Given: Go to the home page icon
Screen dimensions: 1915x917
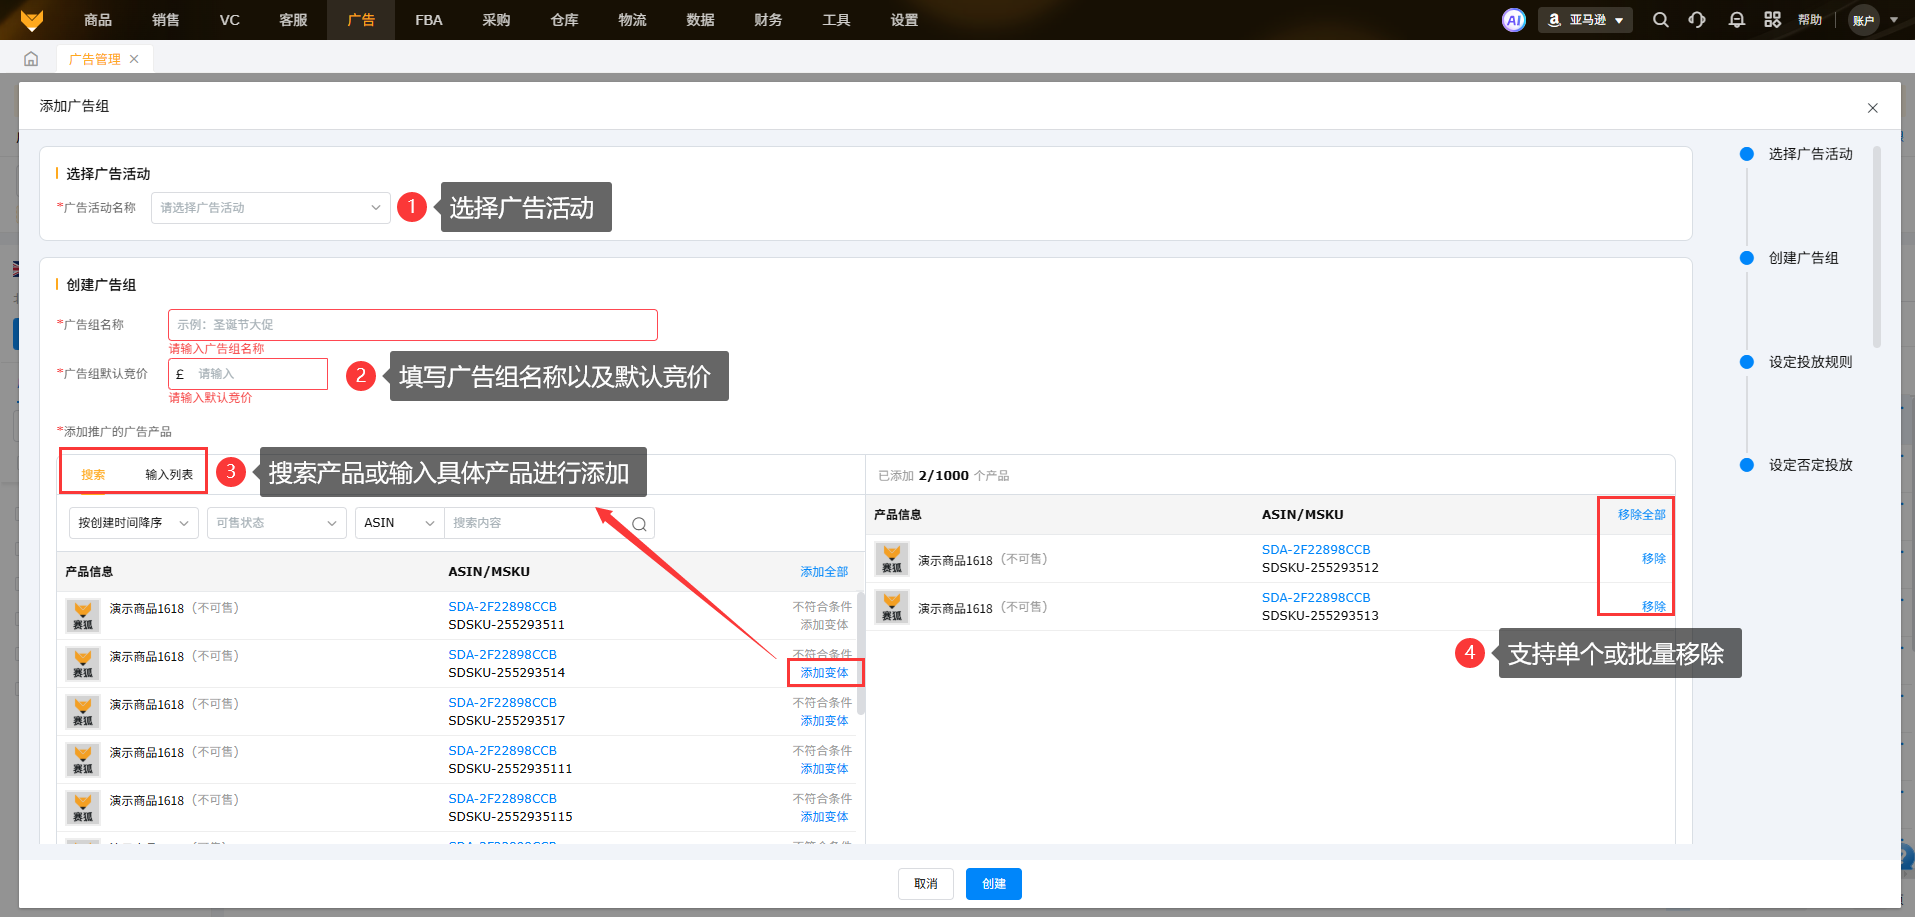Looking at the screenshot, I should pyautogui.click(x=31, y=59).
